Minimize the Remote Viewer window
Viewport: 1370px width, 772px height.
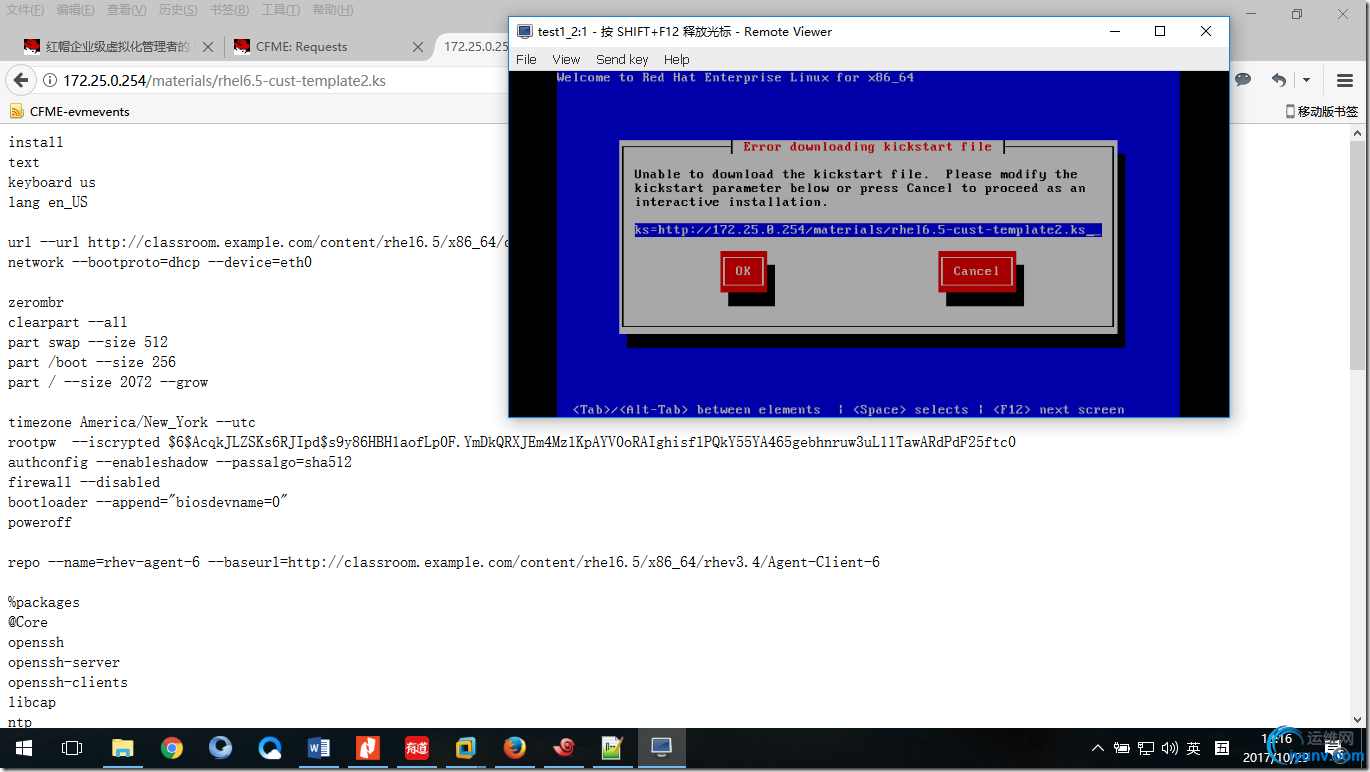click(1114, 31)
